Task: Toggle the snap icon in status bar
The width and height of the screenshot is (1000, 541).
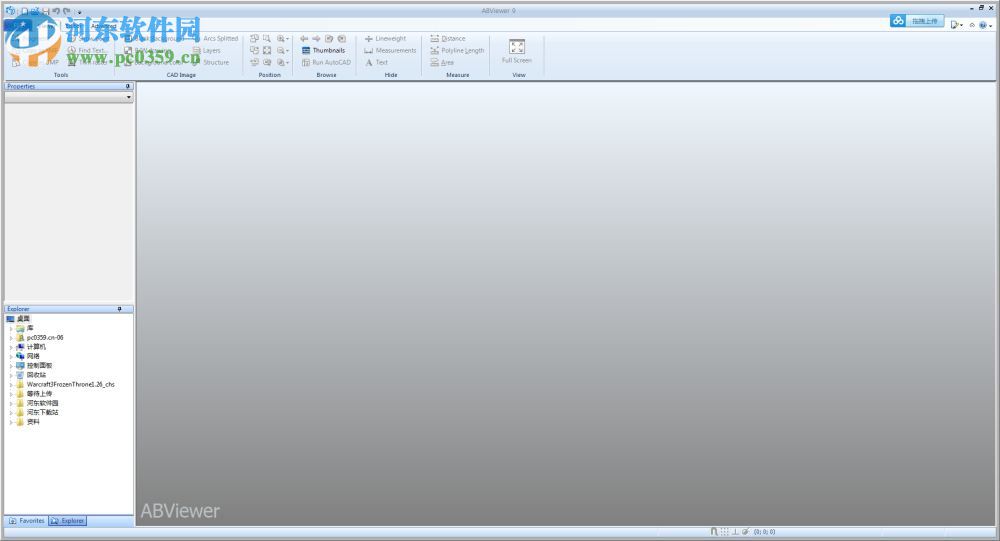Action: (714, 531)
